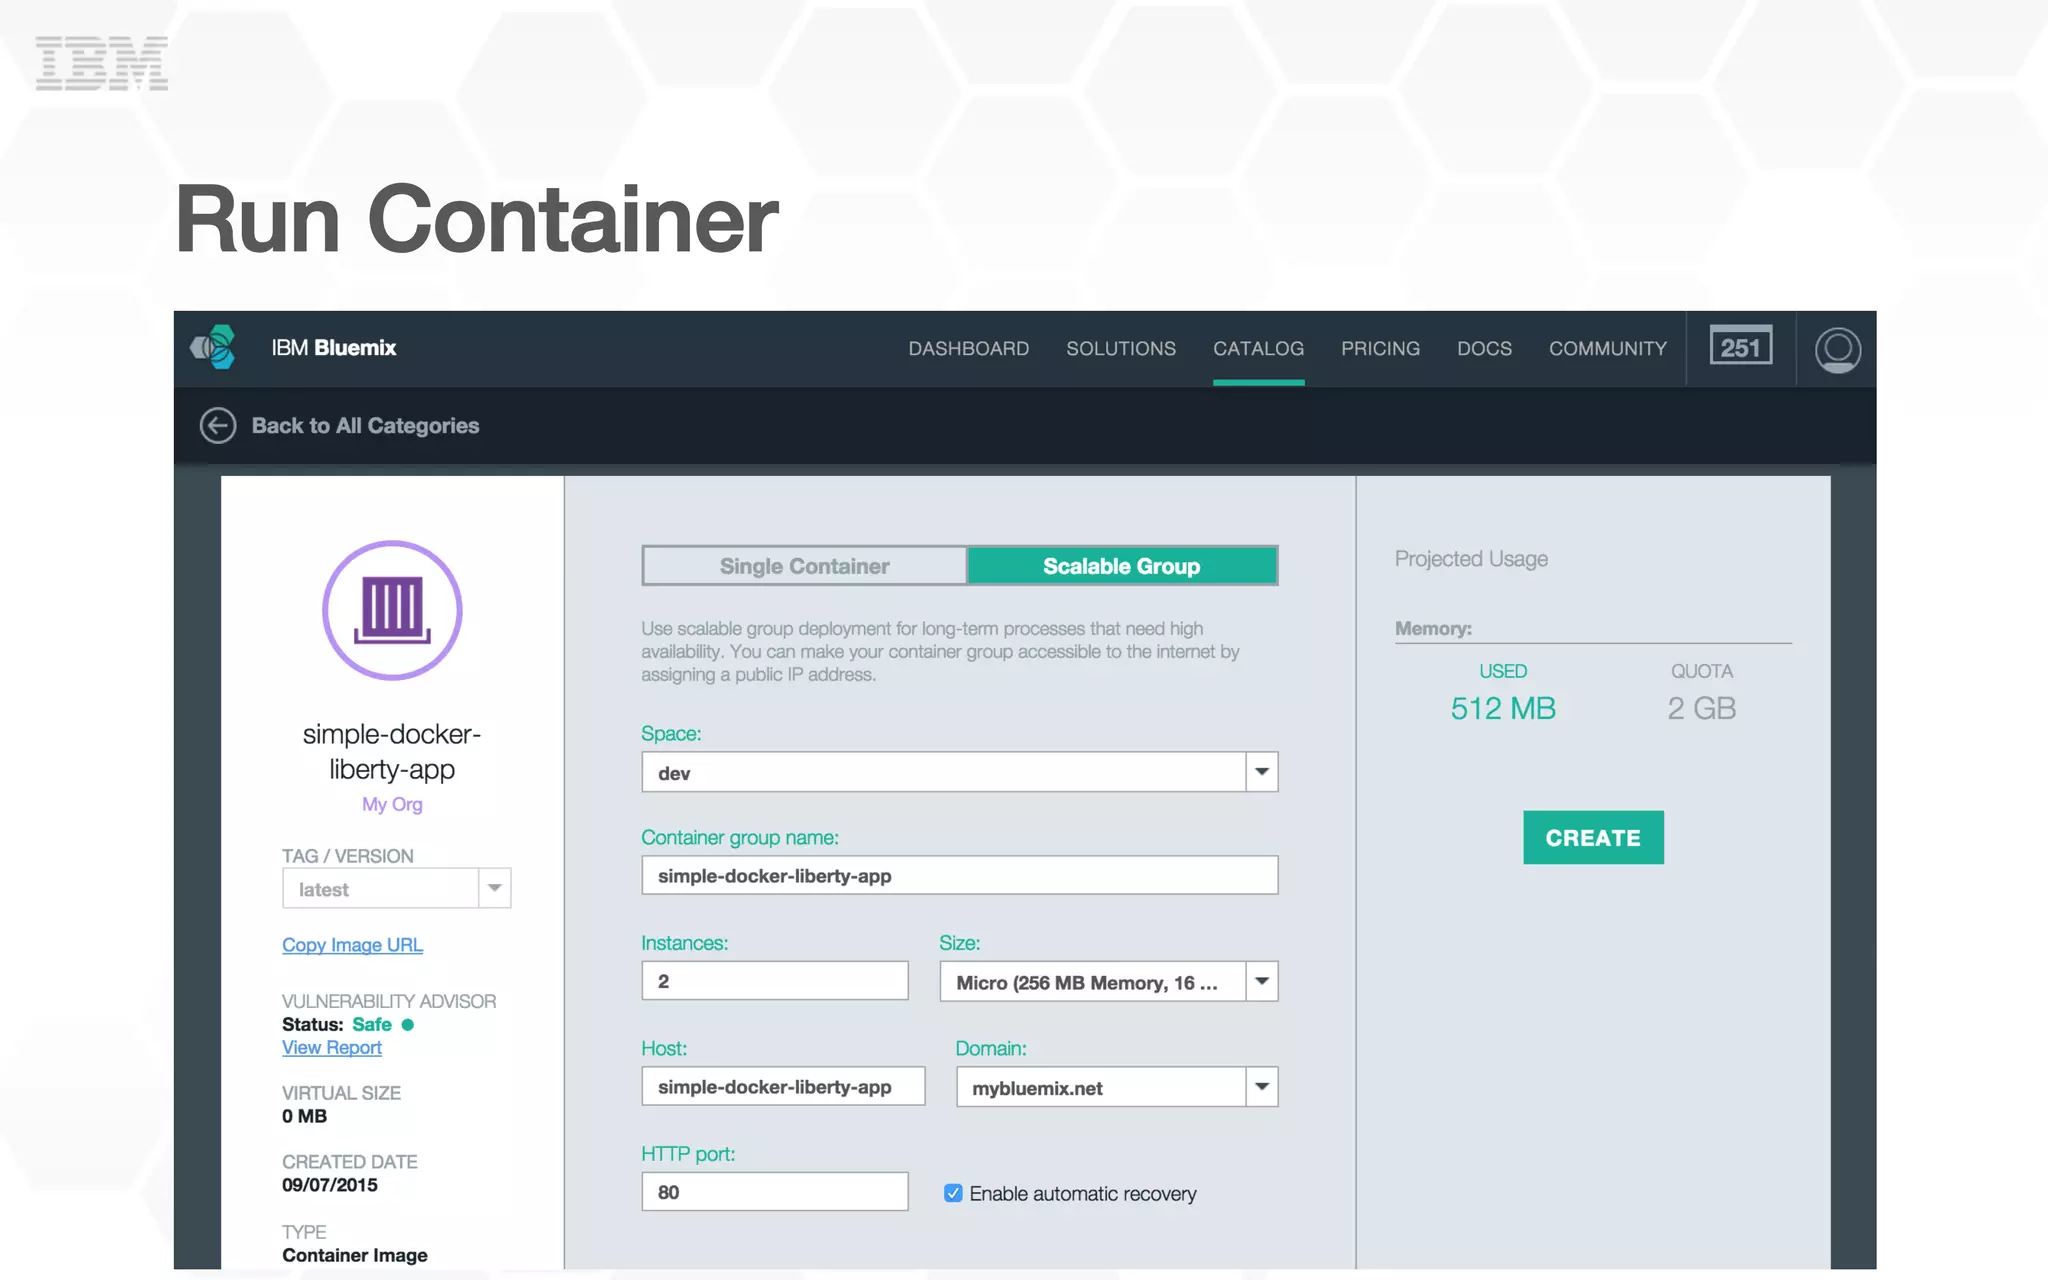This screenshot has height=1280, width=2048.
Task: Click the Container Image type value
Action: coord(355,1255)
